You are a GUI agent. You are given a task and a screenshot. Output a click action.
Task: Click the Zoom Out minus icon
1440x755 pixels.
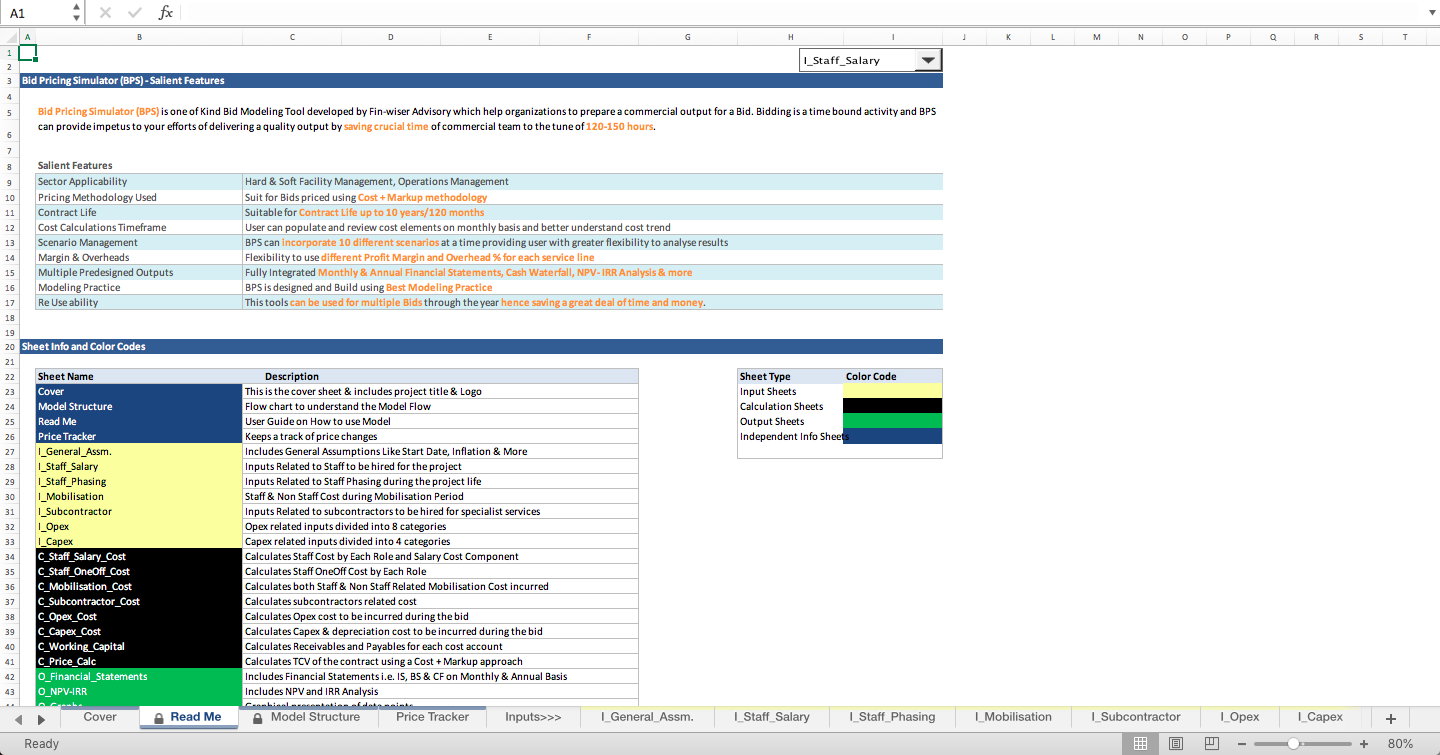click(x=1242, y=744)
